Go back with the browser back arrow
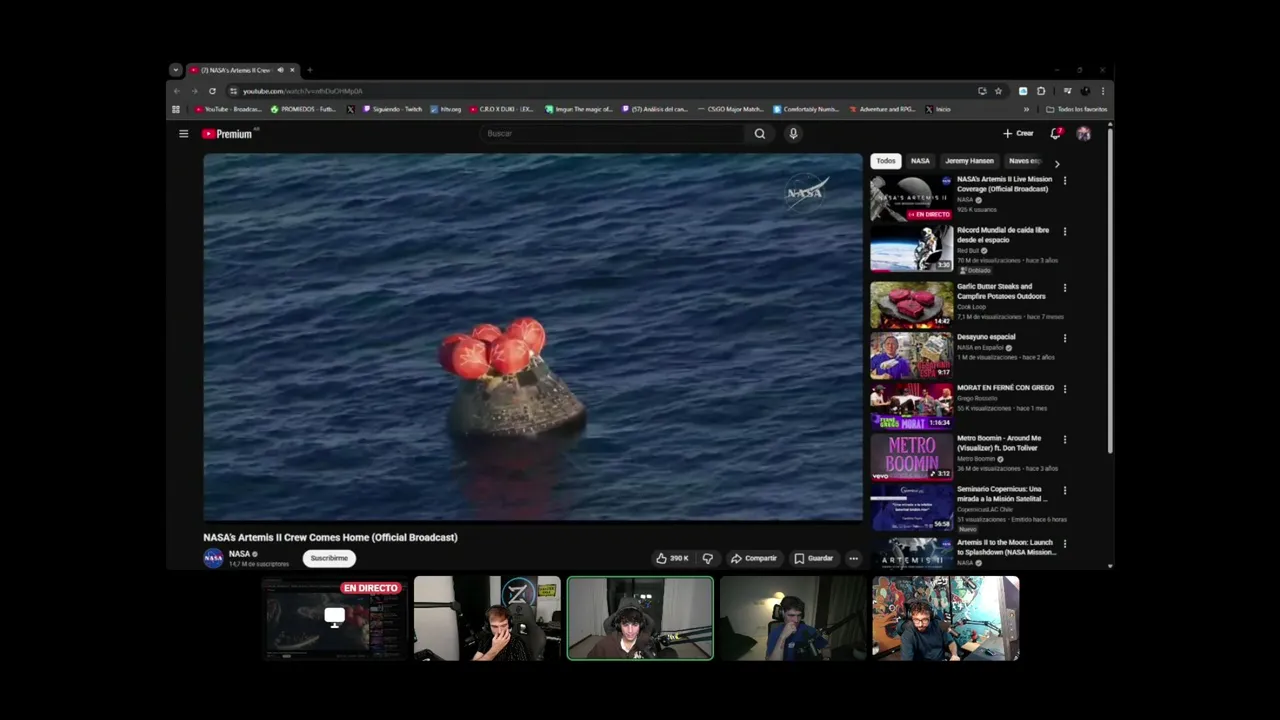This screenshot has height=720, width=1280. pyautogui.click(x=177, y=91)
